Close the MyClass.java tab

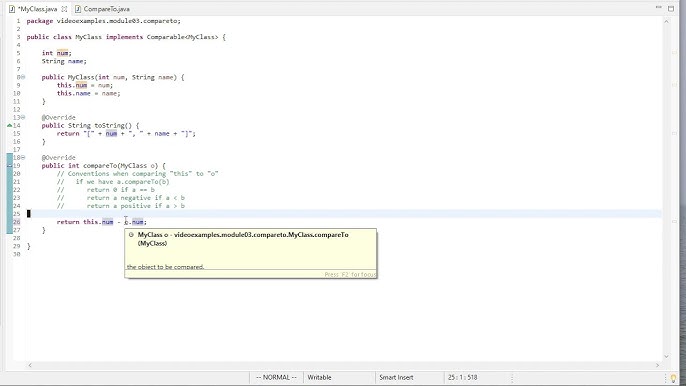(x=64, y=9)
